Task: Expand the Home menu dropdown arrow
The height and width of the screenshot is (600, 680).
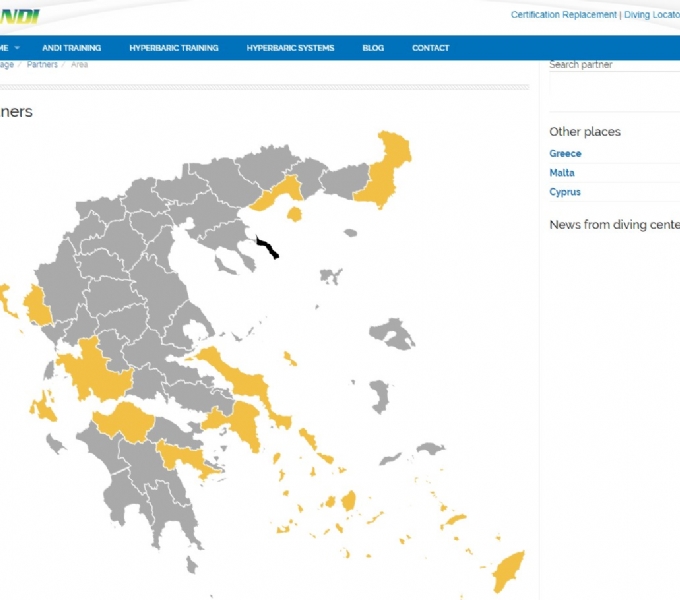Action: tap(17, 48)
